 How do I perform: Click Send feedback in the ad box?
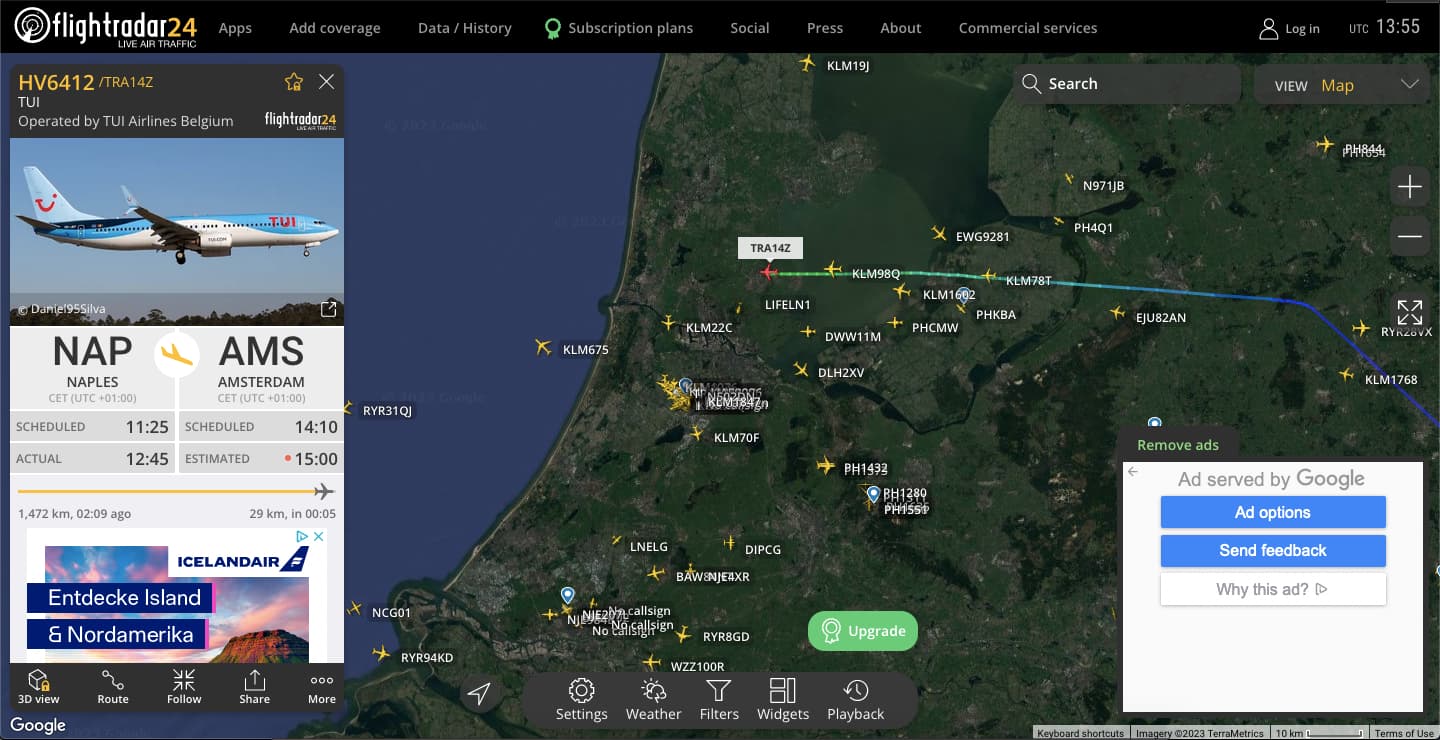click(1273, 550)
